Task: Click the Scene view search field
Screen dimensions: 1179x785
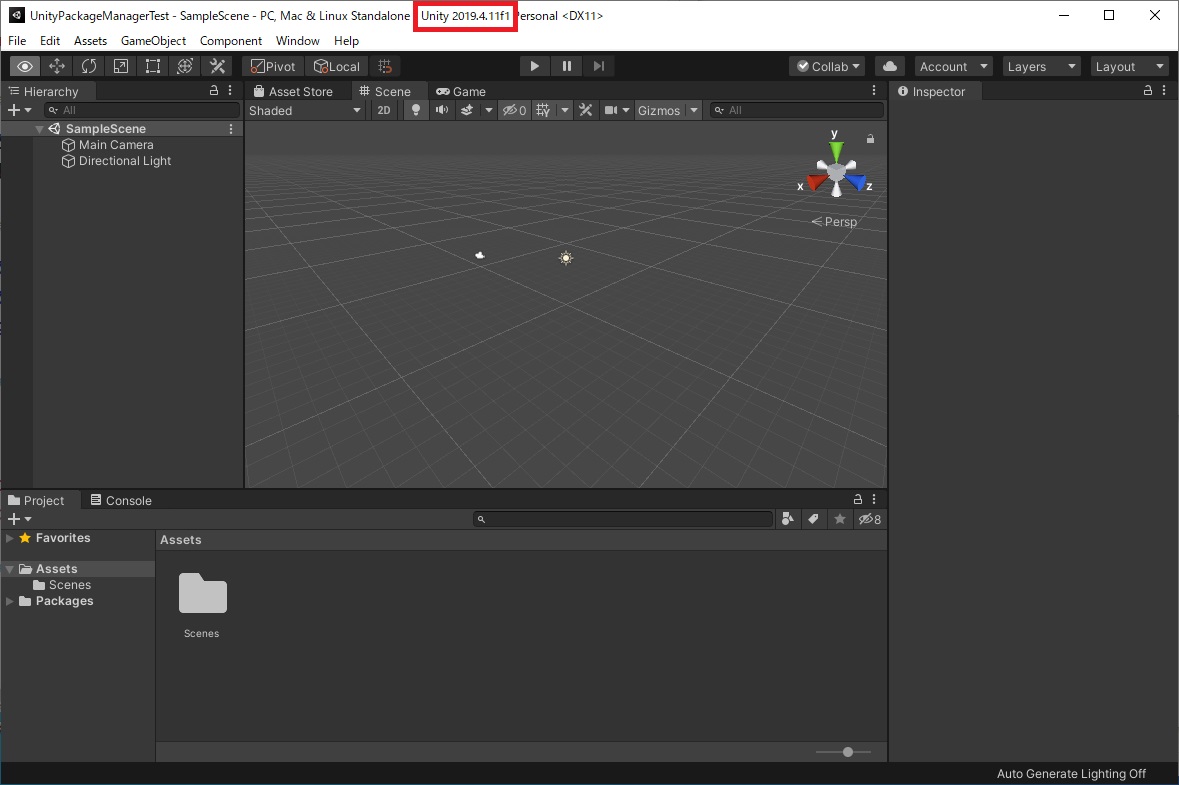Action: pyautogui.click(x=797, y=111)
